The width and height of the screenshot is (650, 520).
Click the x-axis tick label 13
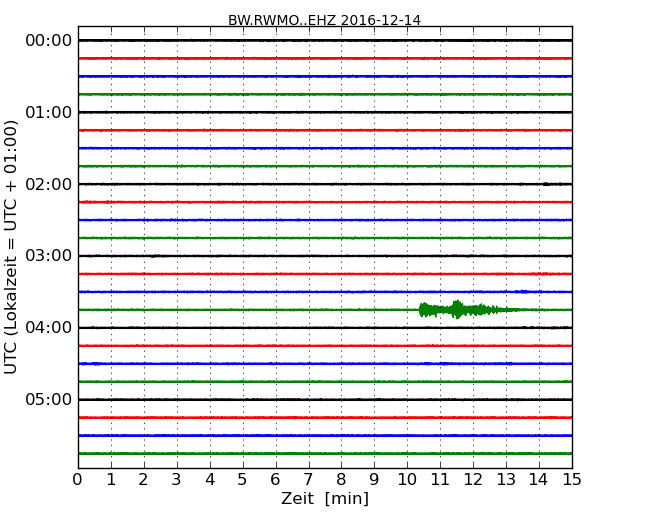click(x=506, y=480)
